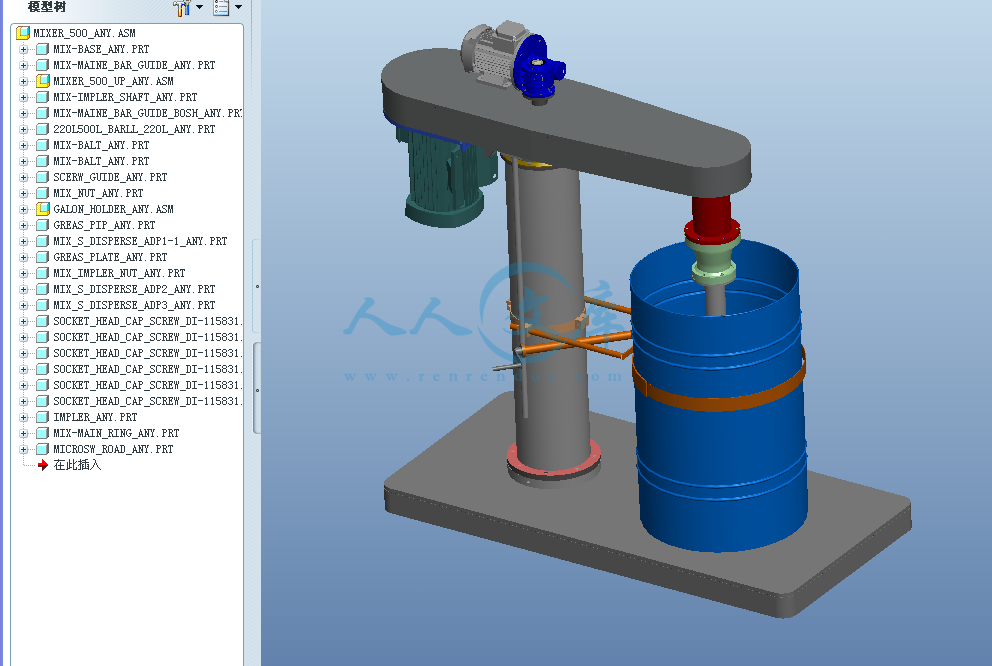
Task: Click the MIX-BASE_ANY.PRT part icon
Action: coord(43,49)
